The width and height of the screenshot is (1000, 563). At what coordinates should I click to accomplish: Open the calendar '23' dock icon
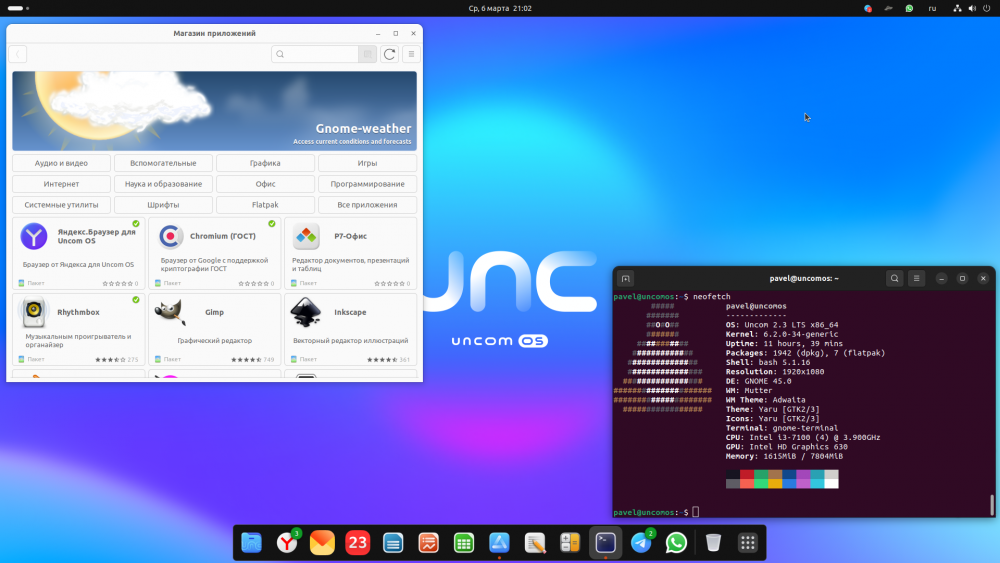(x=358, y=543)
